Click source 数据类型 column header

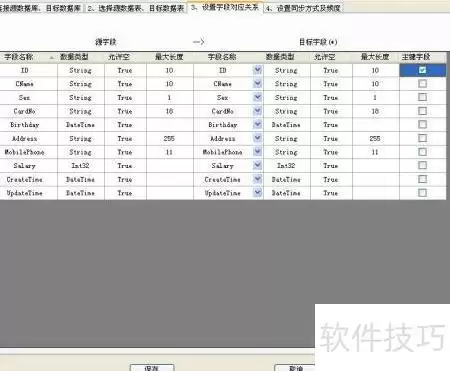click(x=81, y=57)
